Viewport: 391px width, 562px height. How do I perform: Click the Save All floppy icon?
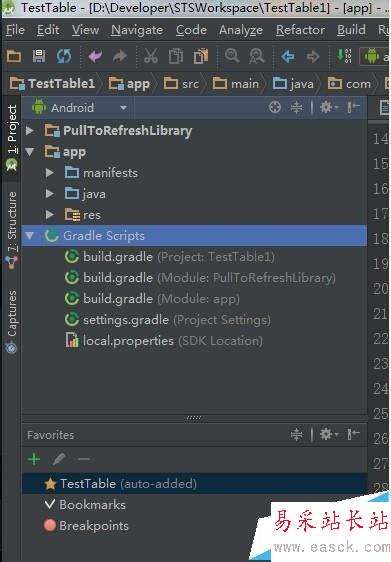point(39,56)
